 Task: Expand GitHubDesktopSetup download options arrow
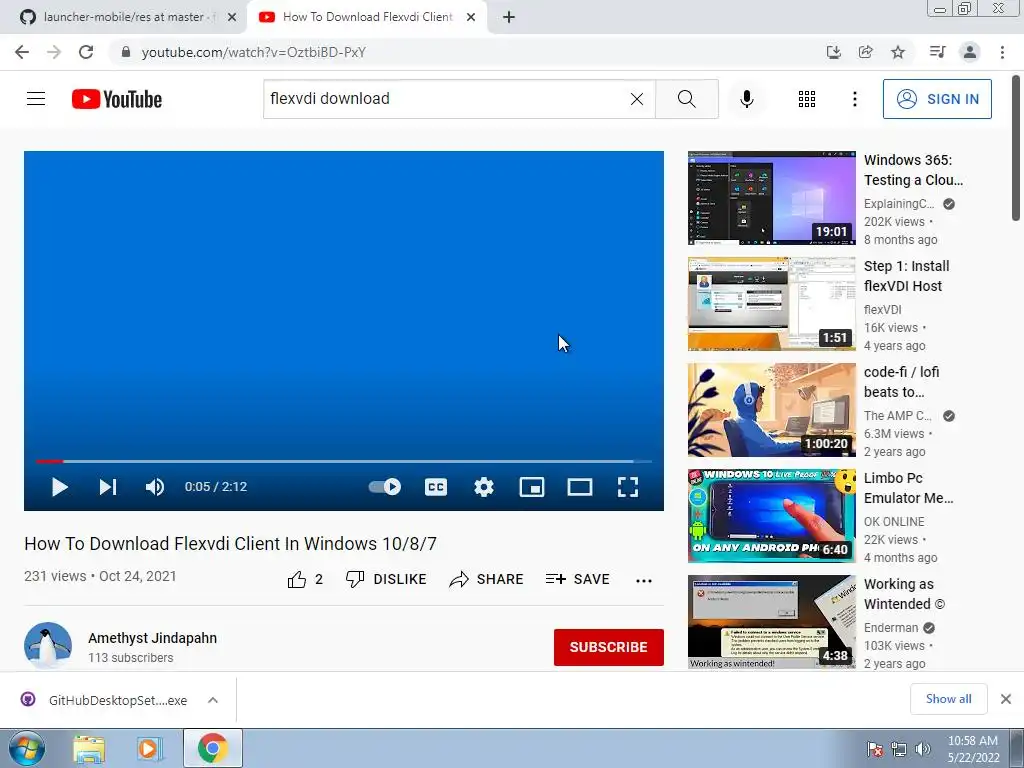[213, 700]
